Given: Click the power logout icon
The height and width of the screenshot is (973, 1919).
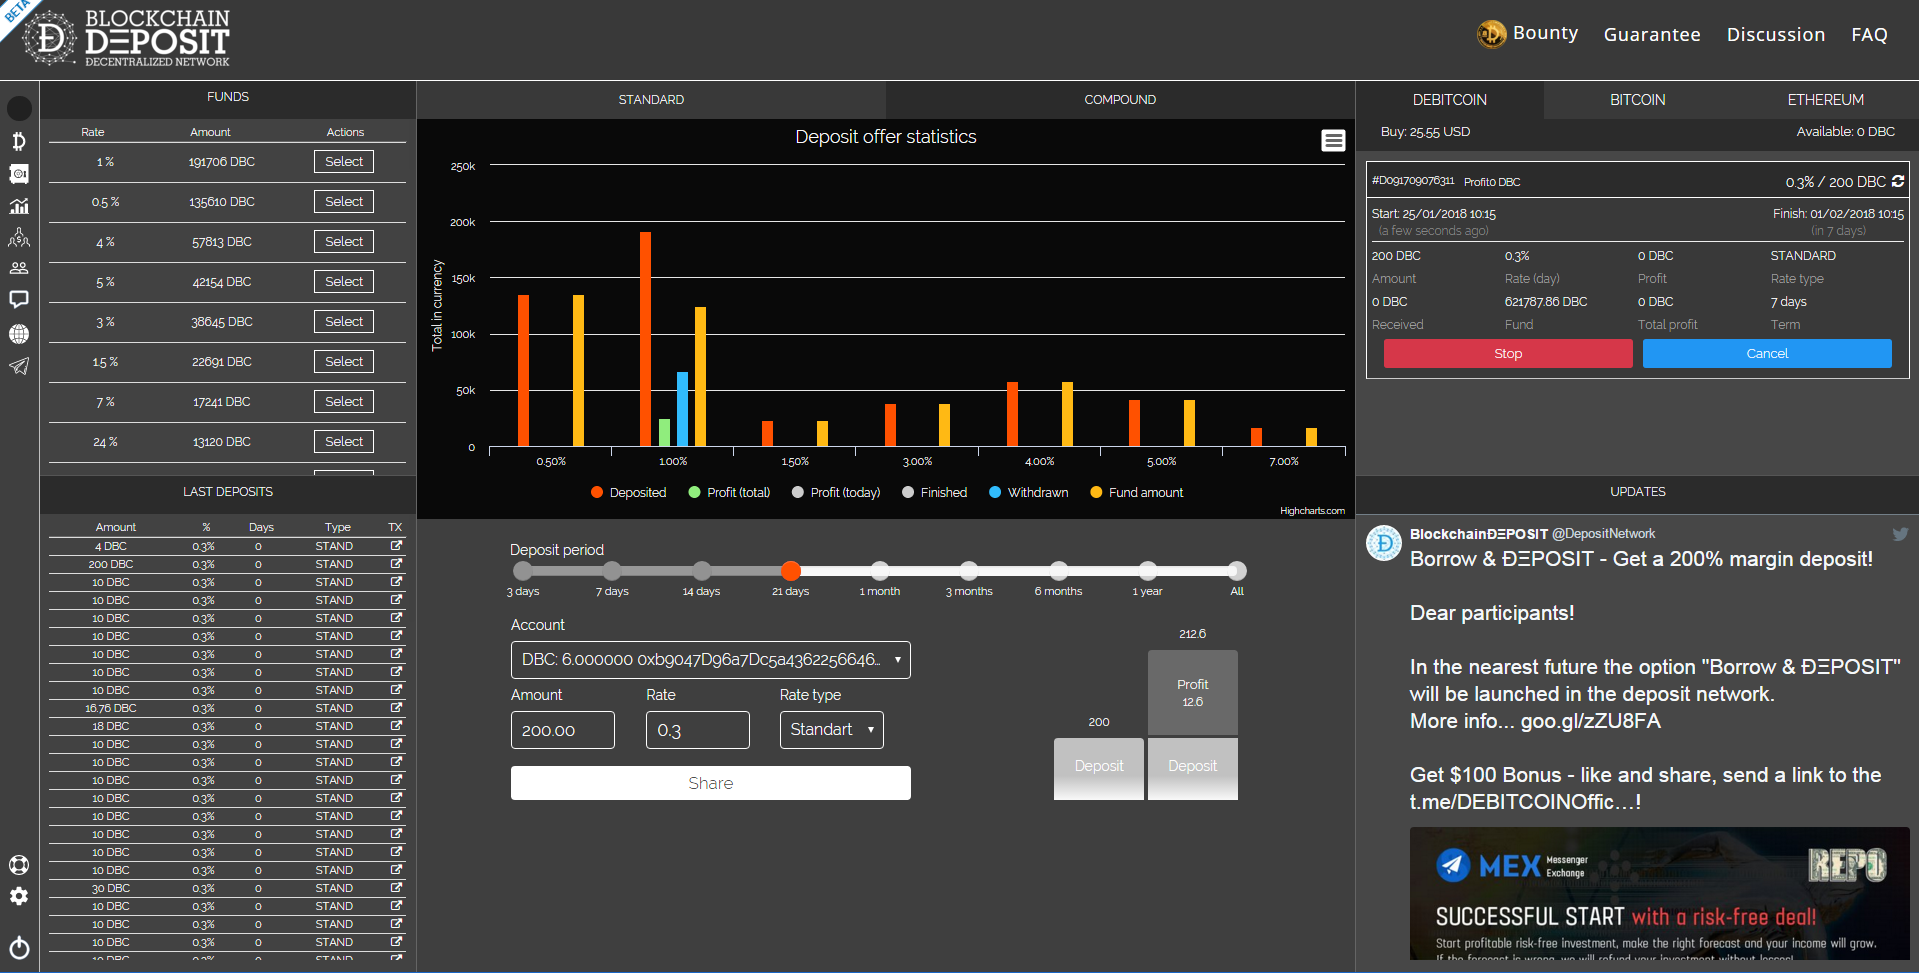Looking at the screenshot, I should tap(19, 947).
